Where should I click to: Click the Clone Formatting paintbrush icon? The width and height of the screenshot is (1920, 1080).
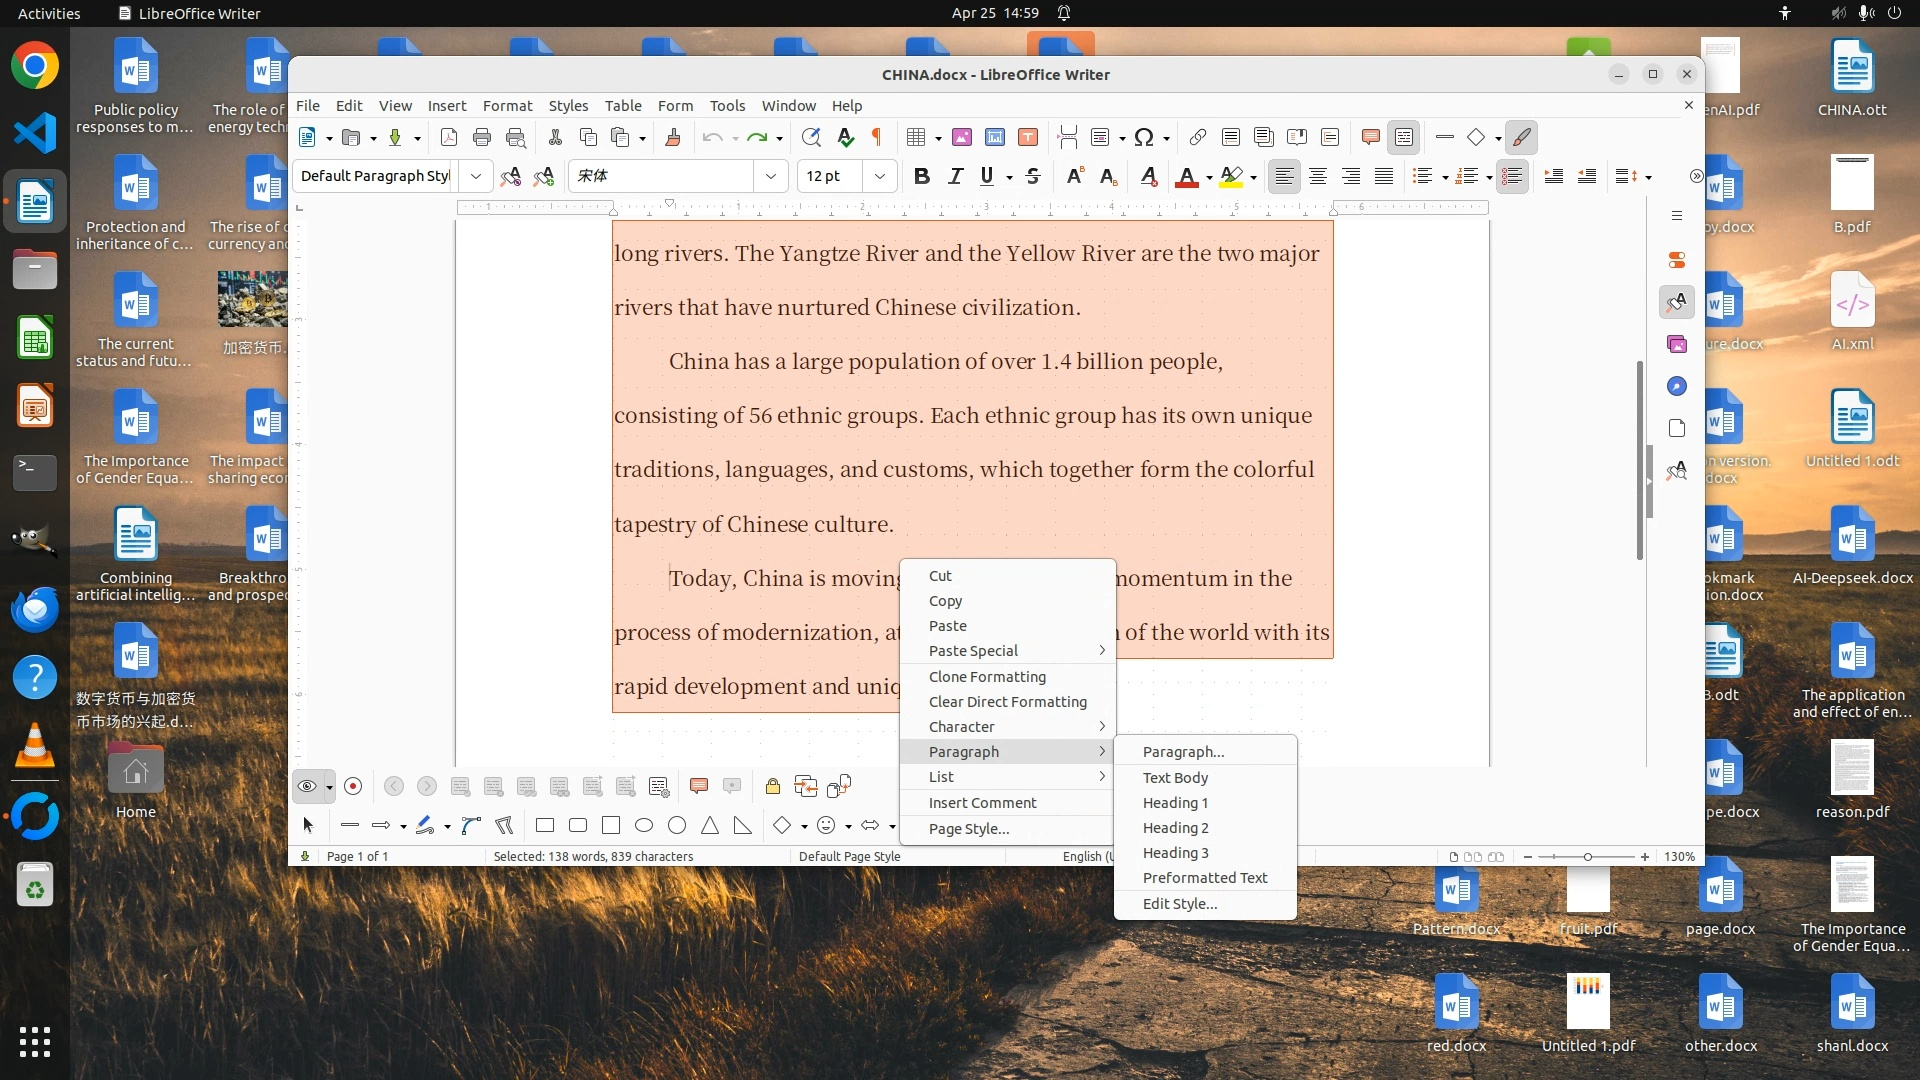coord(673,138)
